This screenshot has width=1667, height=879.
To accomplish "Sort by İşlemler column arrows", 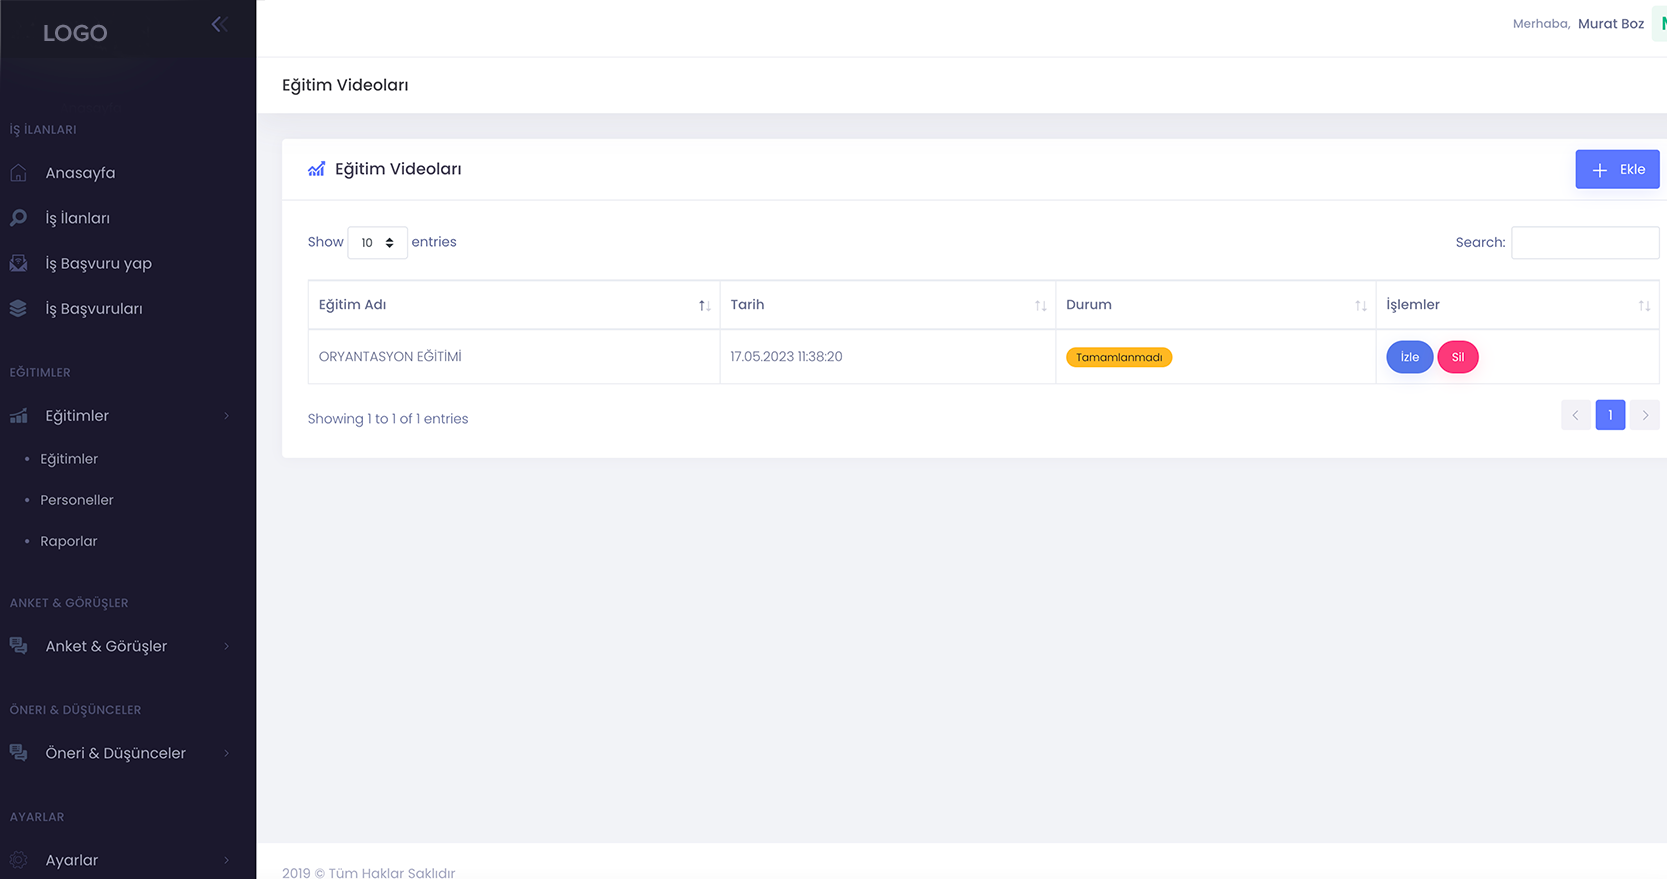I will [1644, 306].
